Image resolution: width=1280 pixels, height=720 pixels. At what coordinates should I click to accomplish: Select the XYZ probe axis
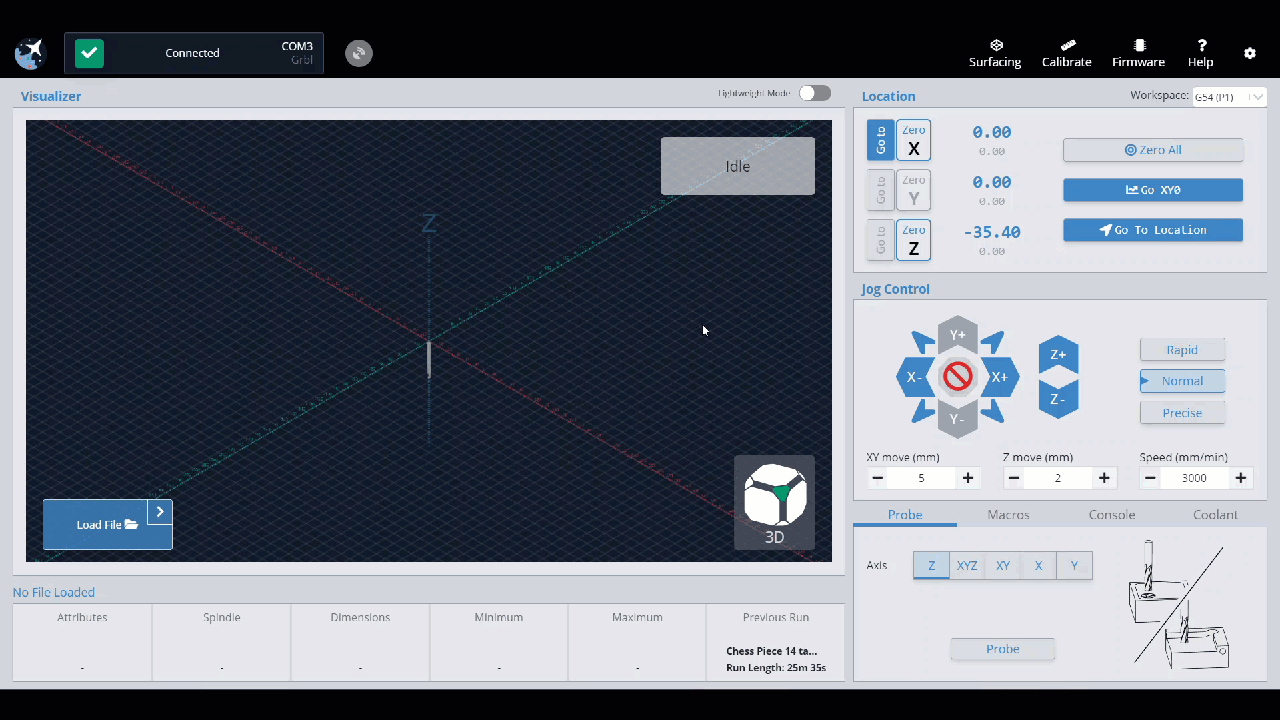[x=967, y=565]
